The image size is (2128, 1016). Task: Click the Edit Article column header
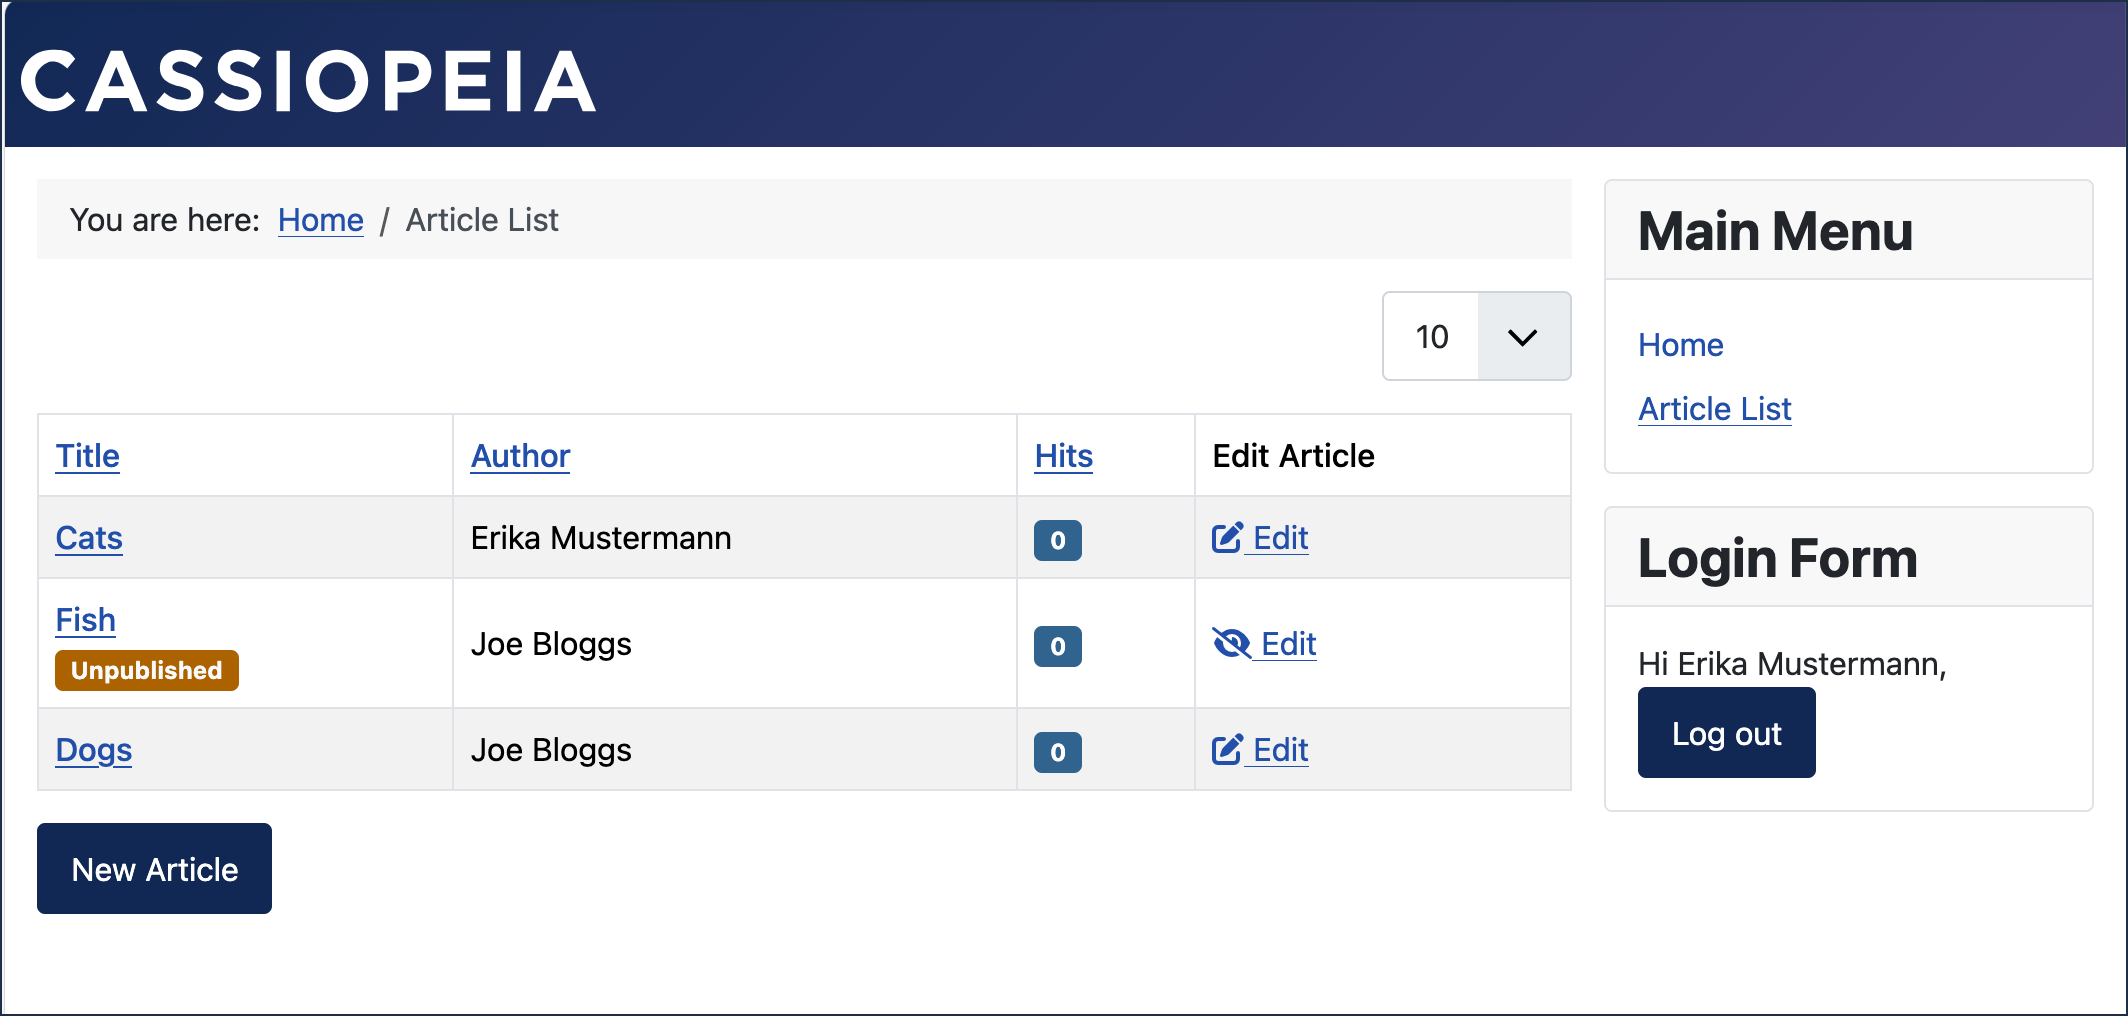tap(1293, 456)
